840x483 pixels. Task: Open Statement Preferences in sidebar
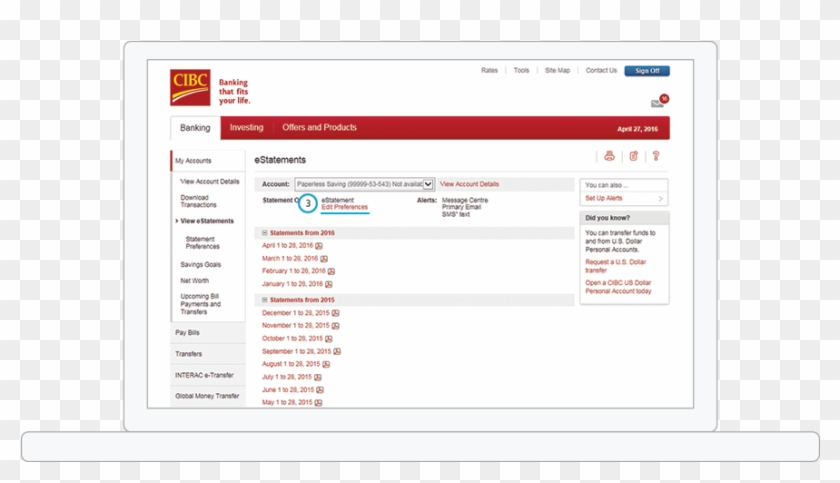[202, 243]
